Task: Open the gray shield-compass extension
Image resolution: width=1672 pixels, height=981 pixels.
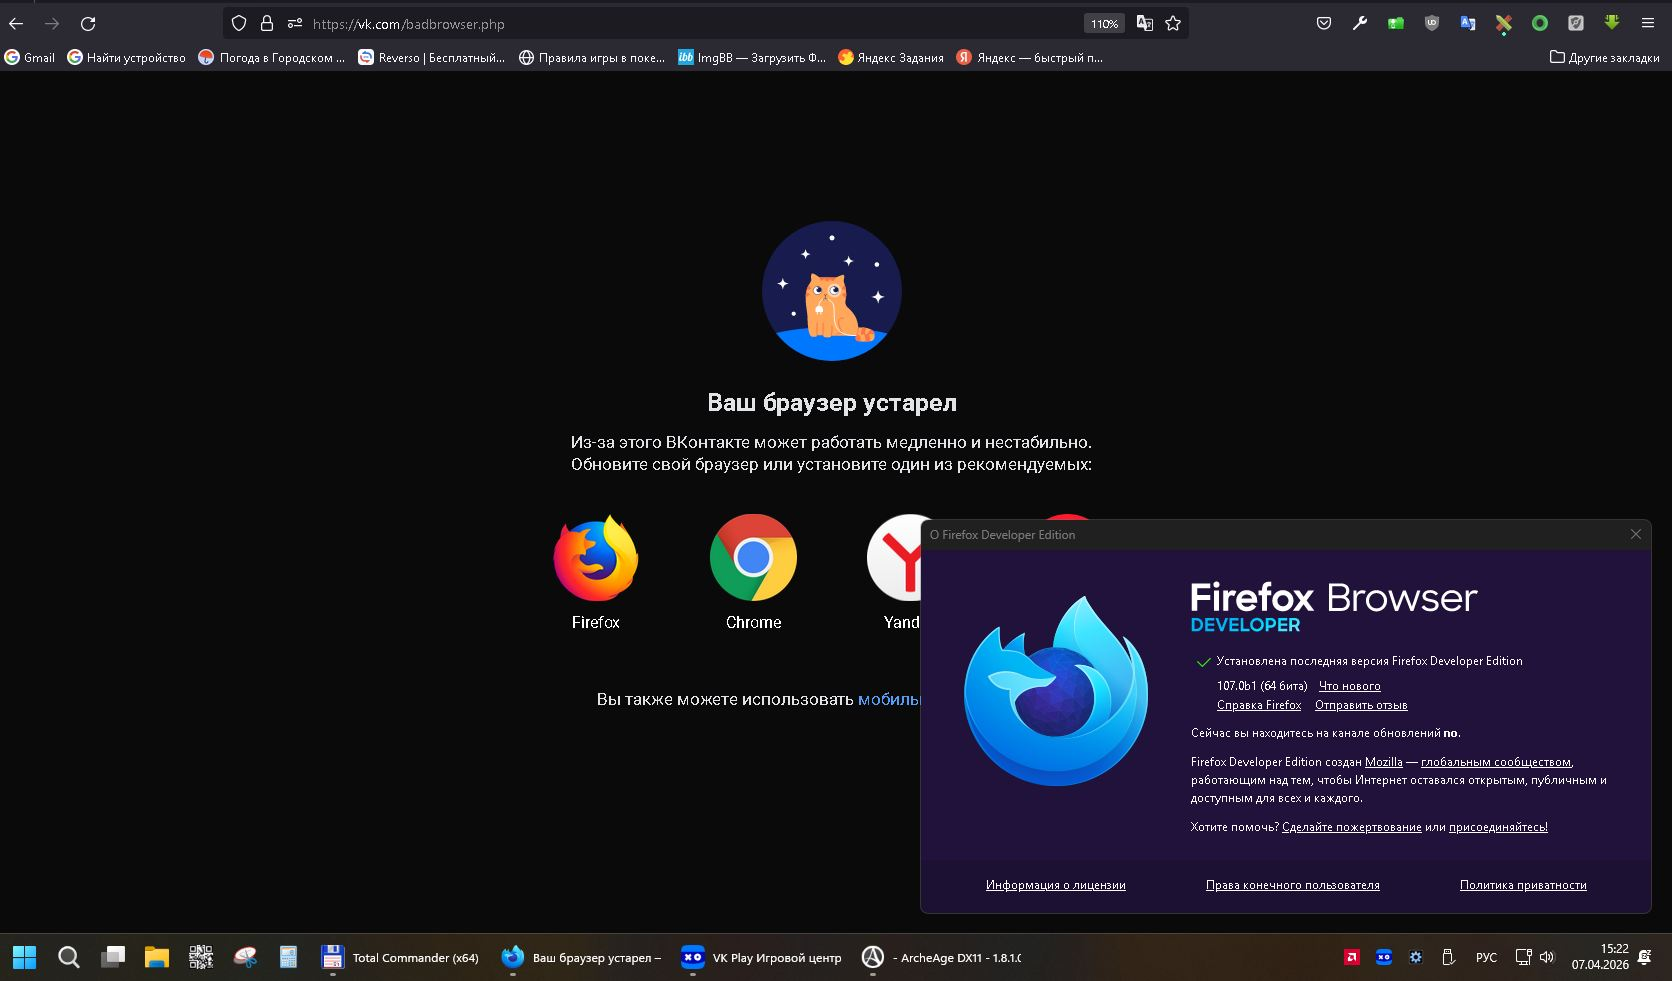Action: pos(1576,23)
